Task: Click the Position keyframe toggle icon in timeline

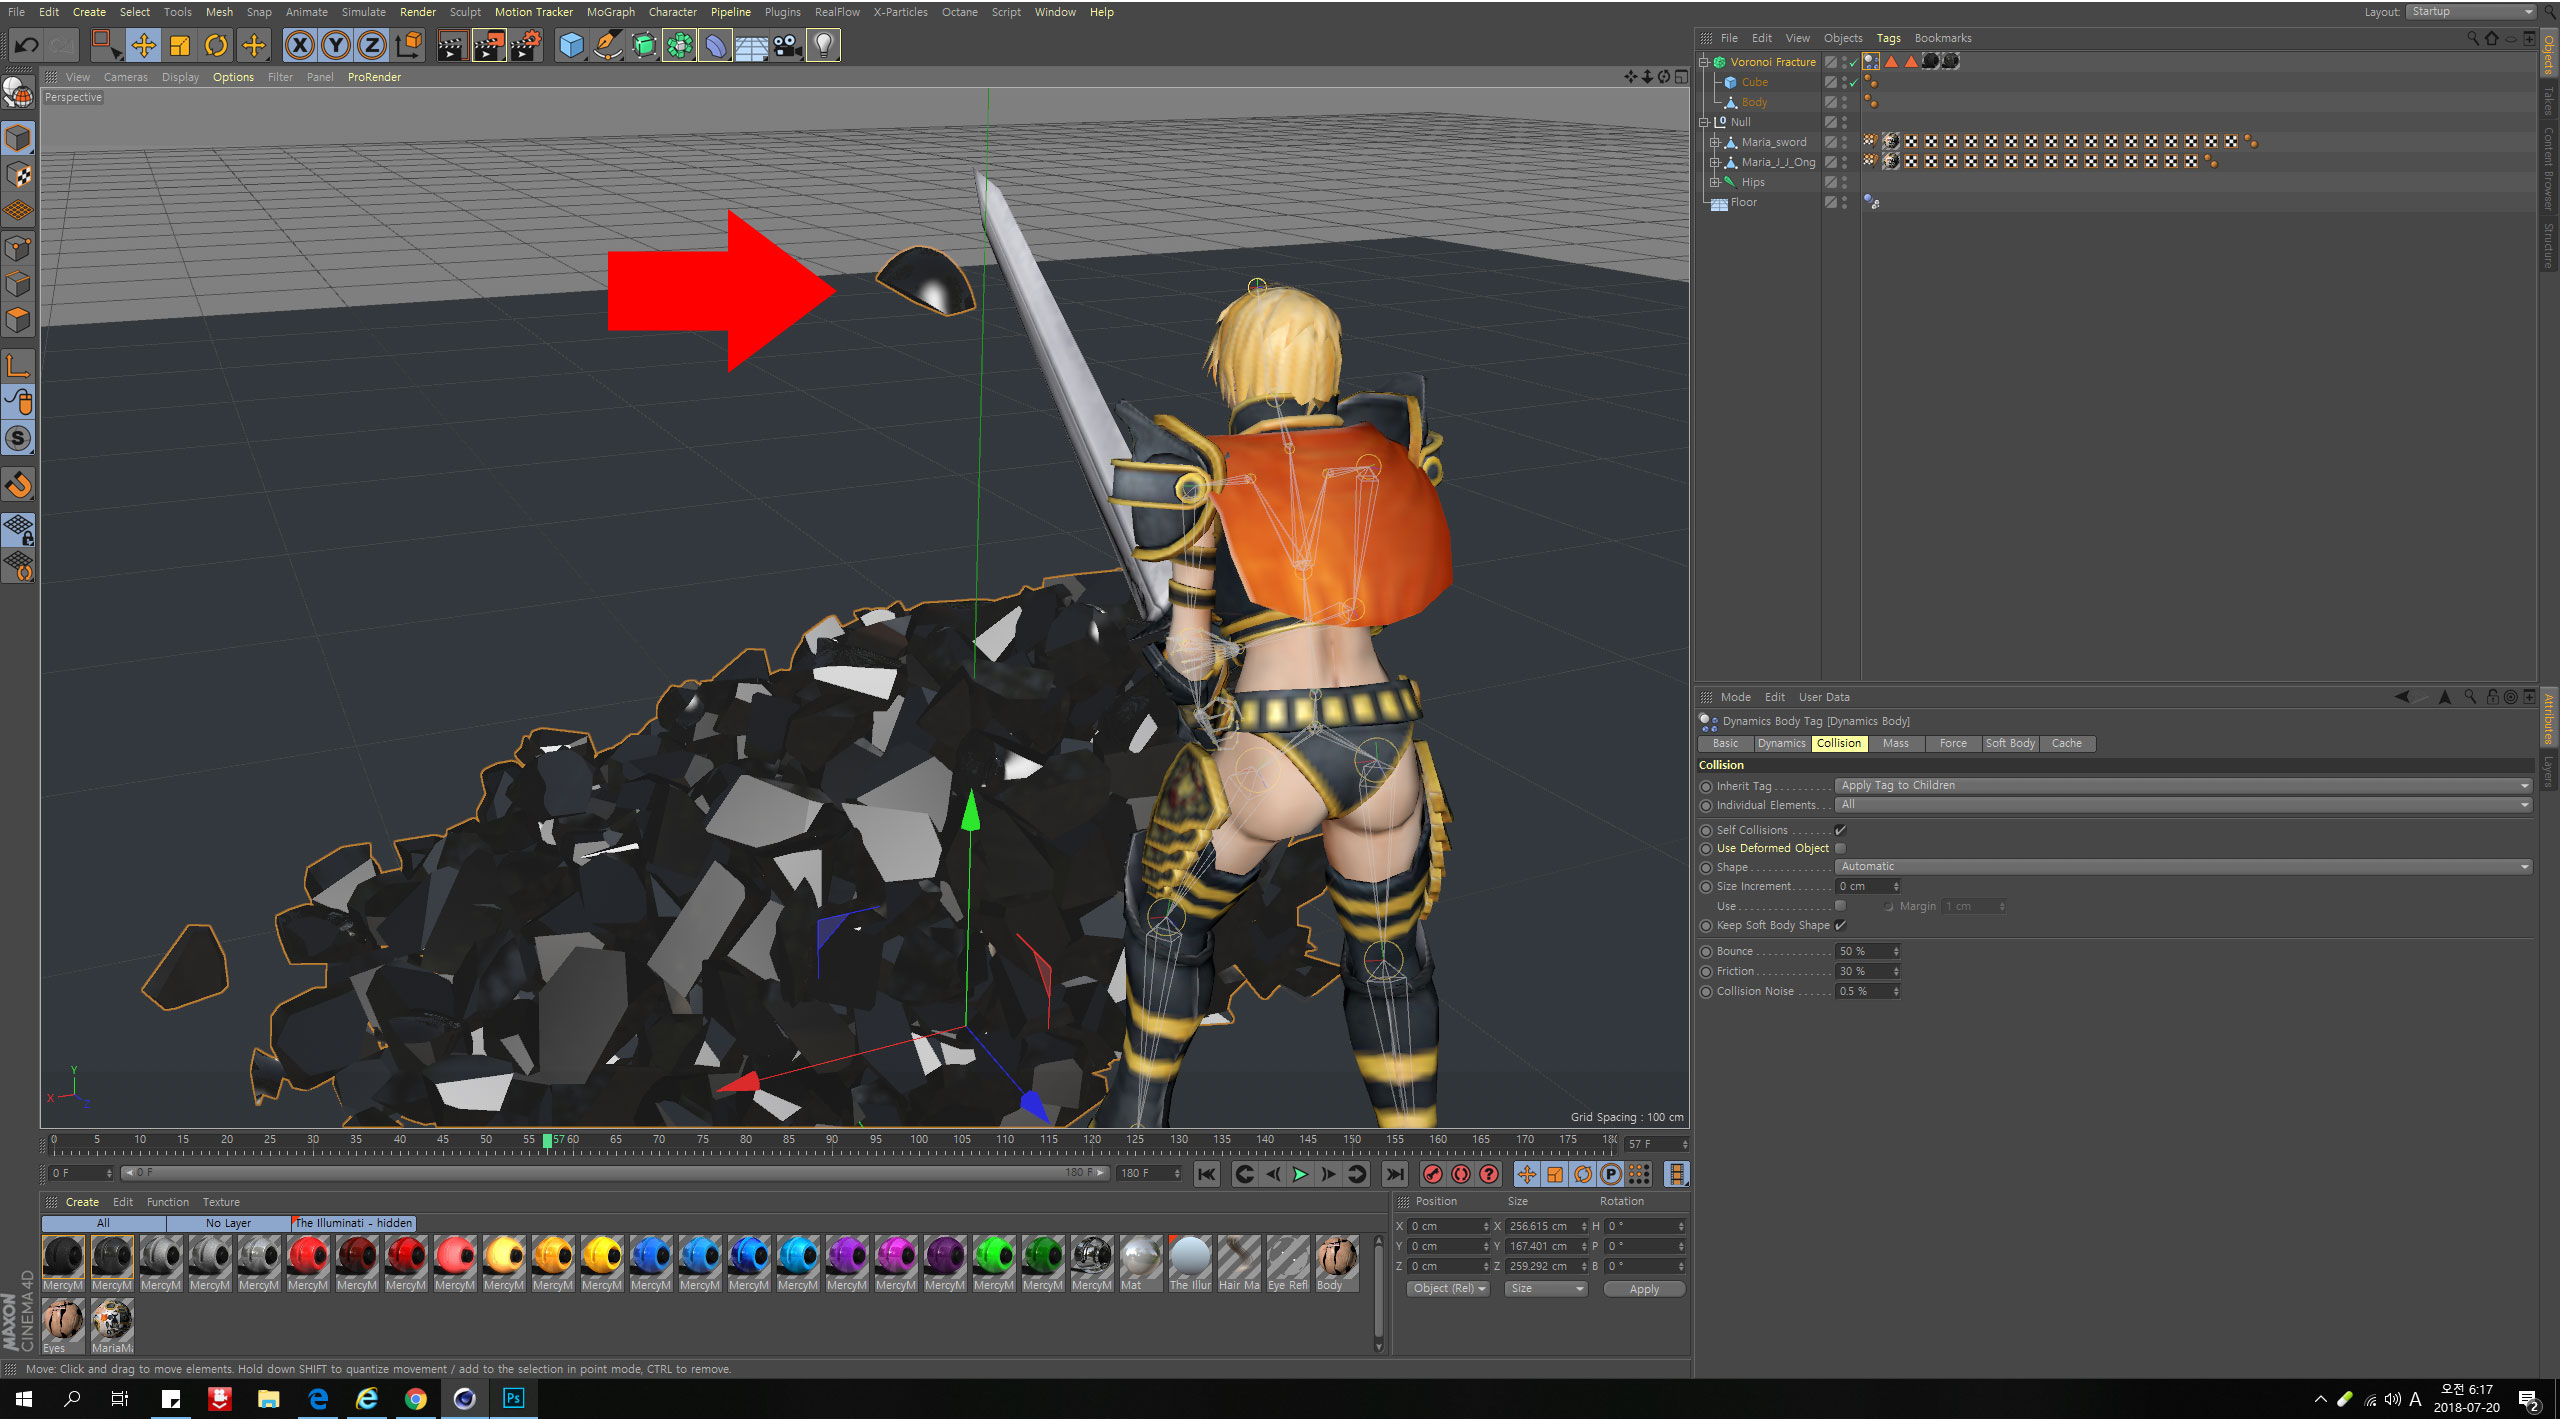Action: [x=1527, y=1174]
